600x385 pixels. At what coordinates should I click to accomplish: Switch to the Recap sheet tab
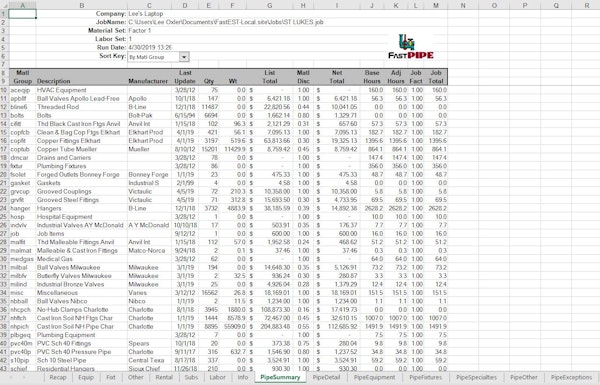coord(58,377)
